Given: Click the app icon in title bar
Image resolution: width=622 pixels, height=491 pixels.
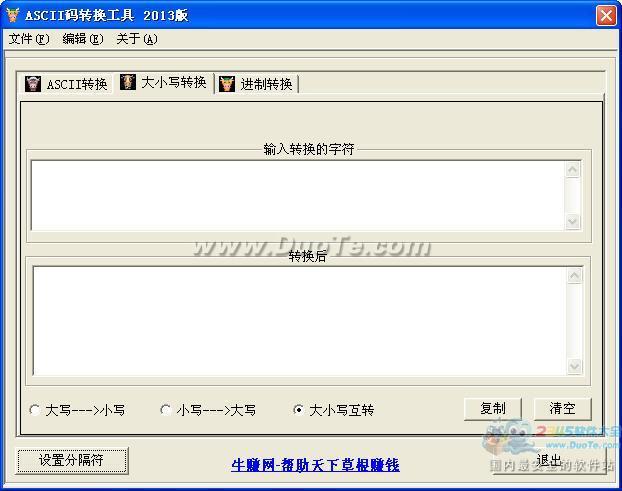Looking at the screenshot, I should [x=12, y=15].
